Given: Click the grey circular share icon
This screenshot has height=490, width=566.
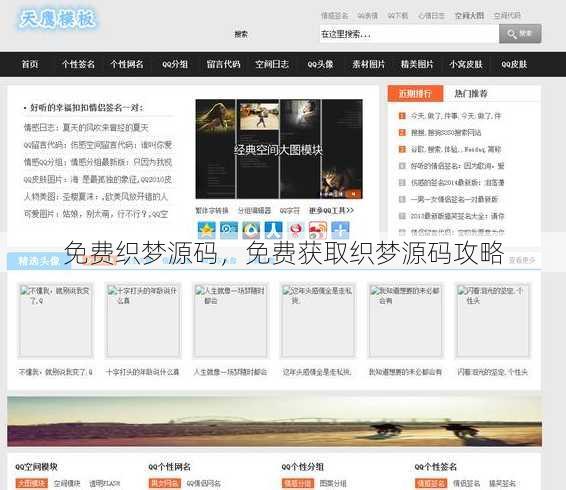Looking at the screenshot, I should [251, 230].
